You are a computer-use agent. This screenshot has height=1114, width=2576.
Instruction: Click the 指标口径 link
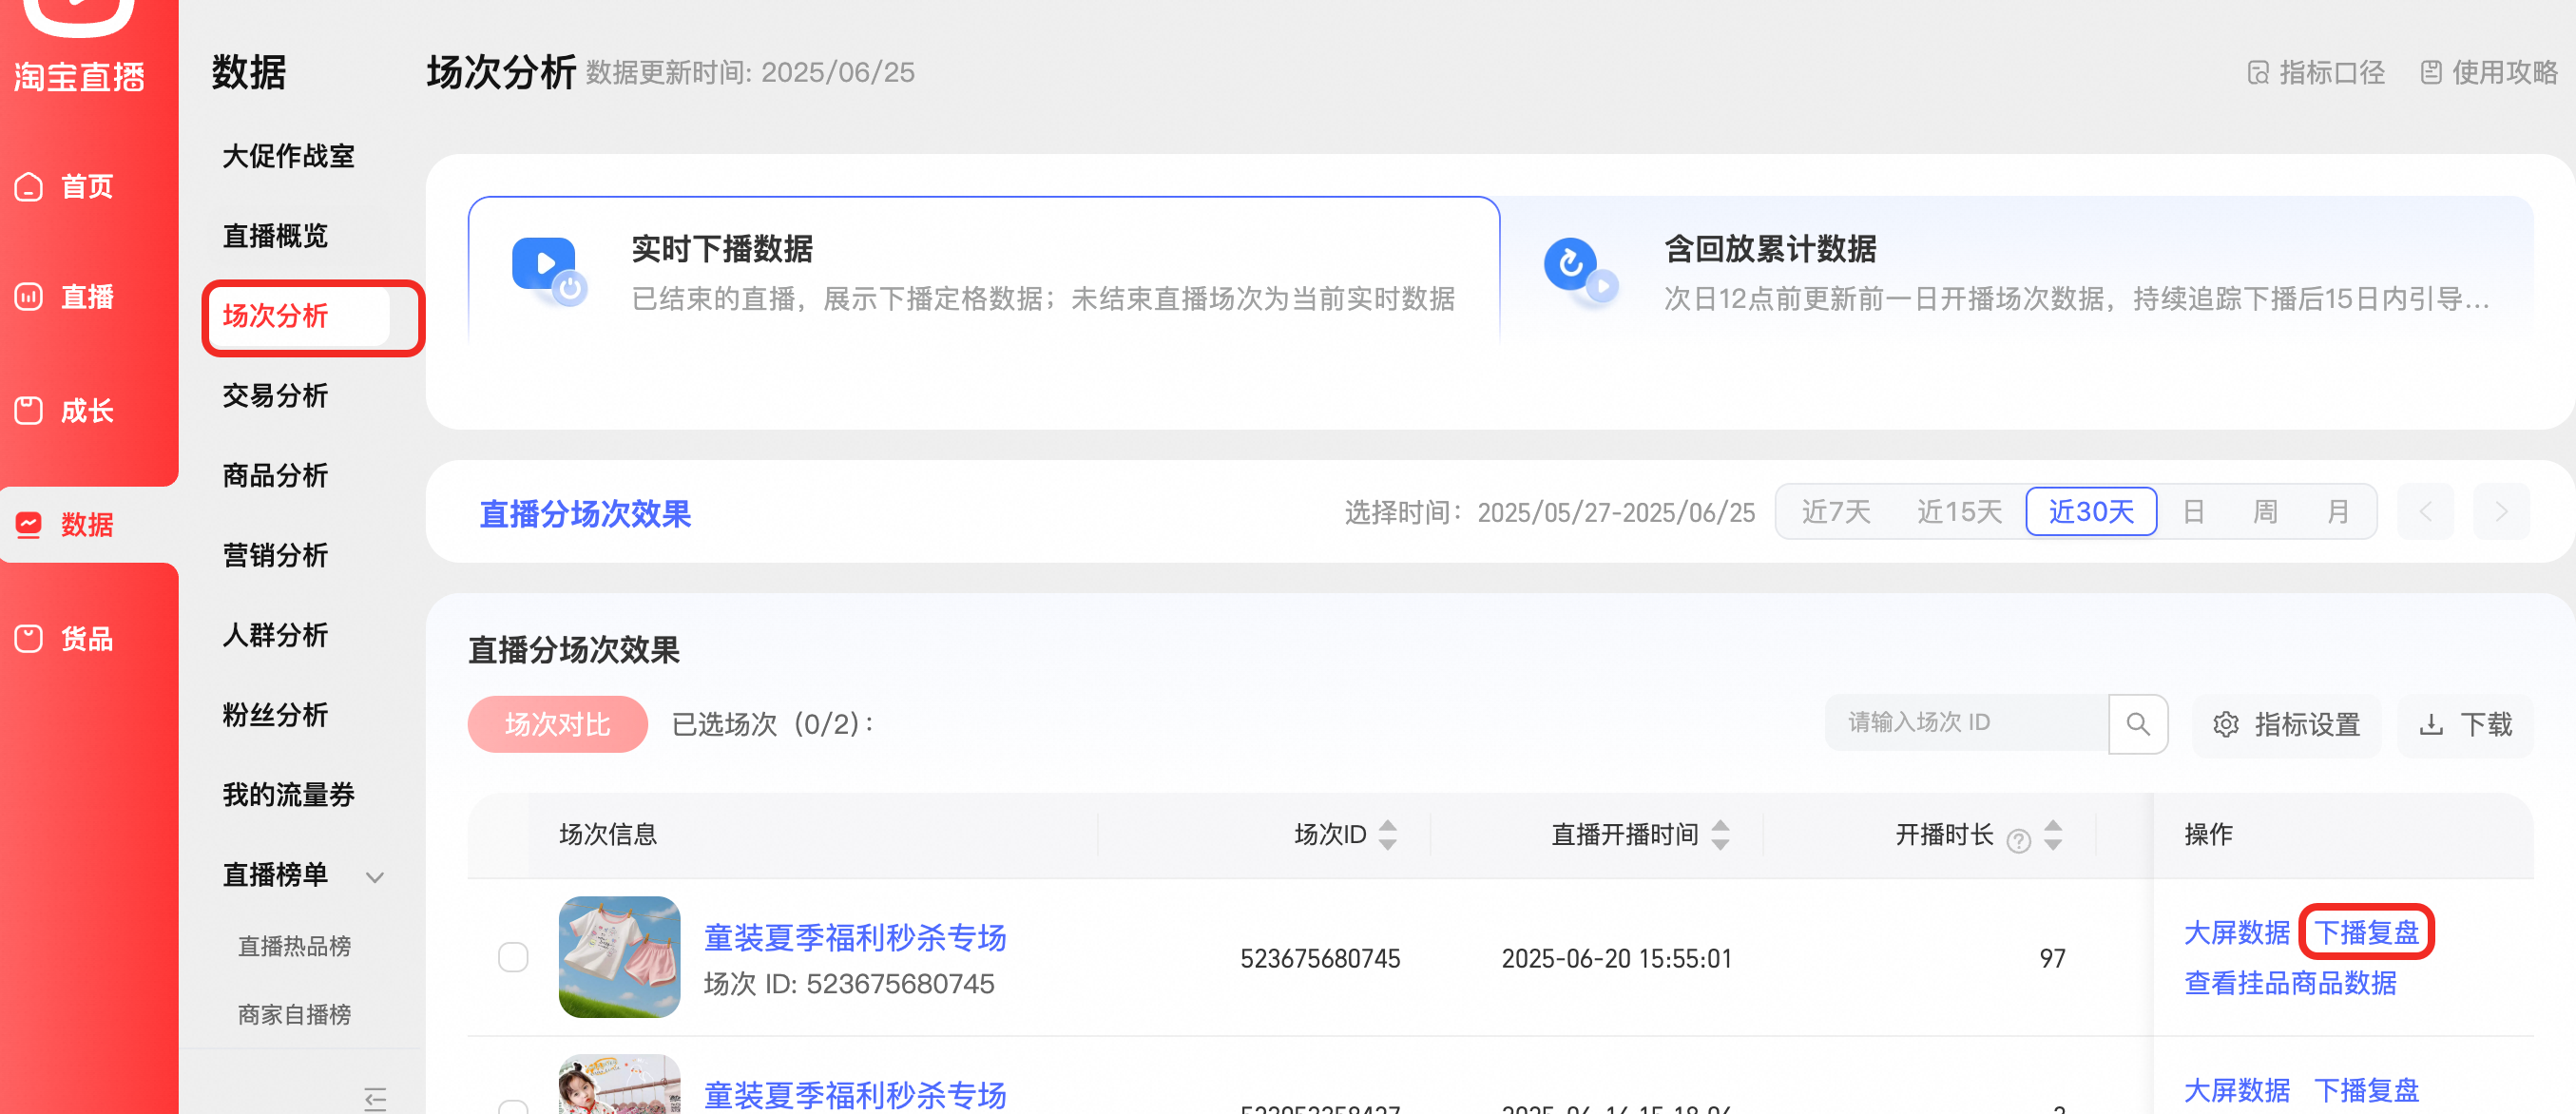2315,73
